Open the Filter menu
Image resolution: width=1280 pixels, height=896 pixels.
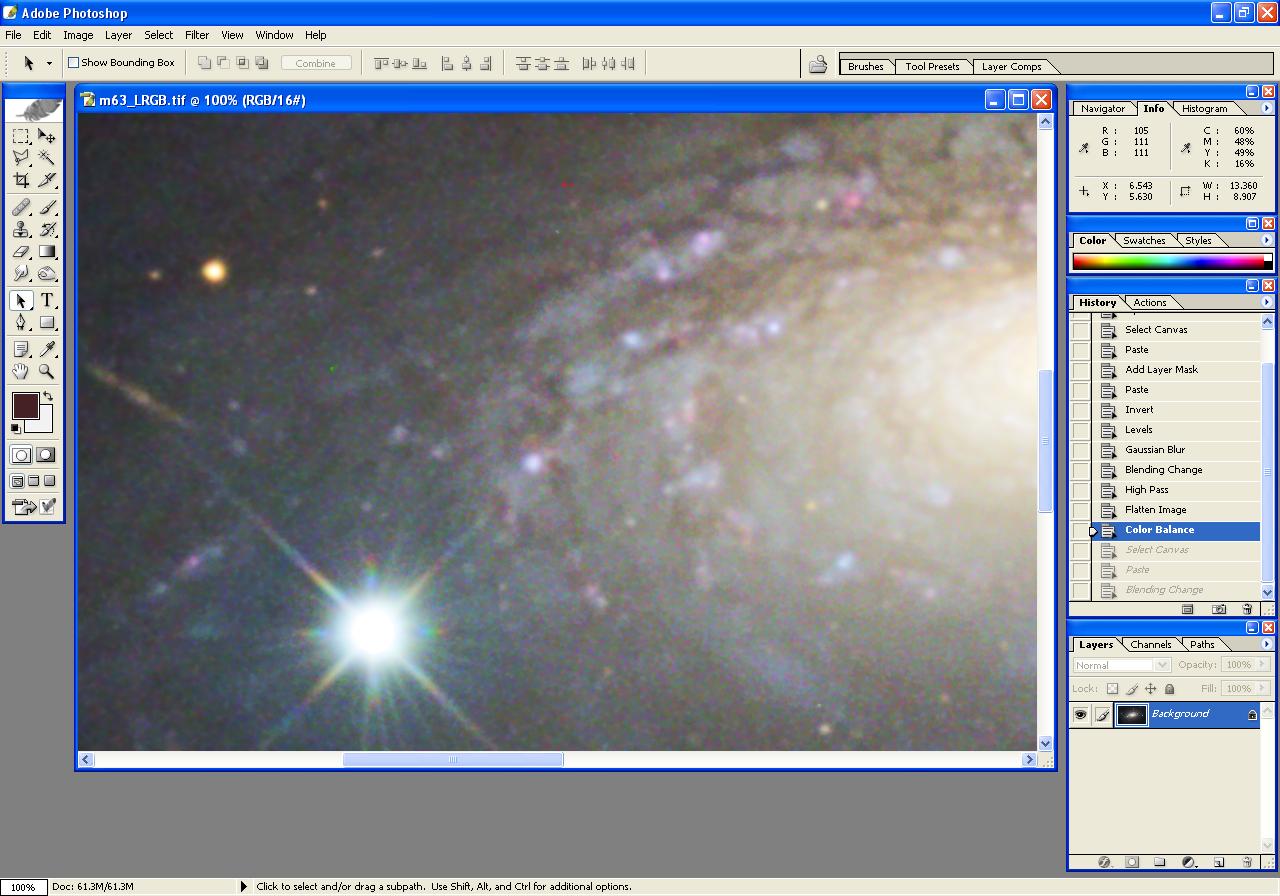coord(197,35)
